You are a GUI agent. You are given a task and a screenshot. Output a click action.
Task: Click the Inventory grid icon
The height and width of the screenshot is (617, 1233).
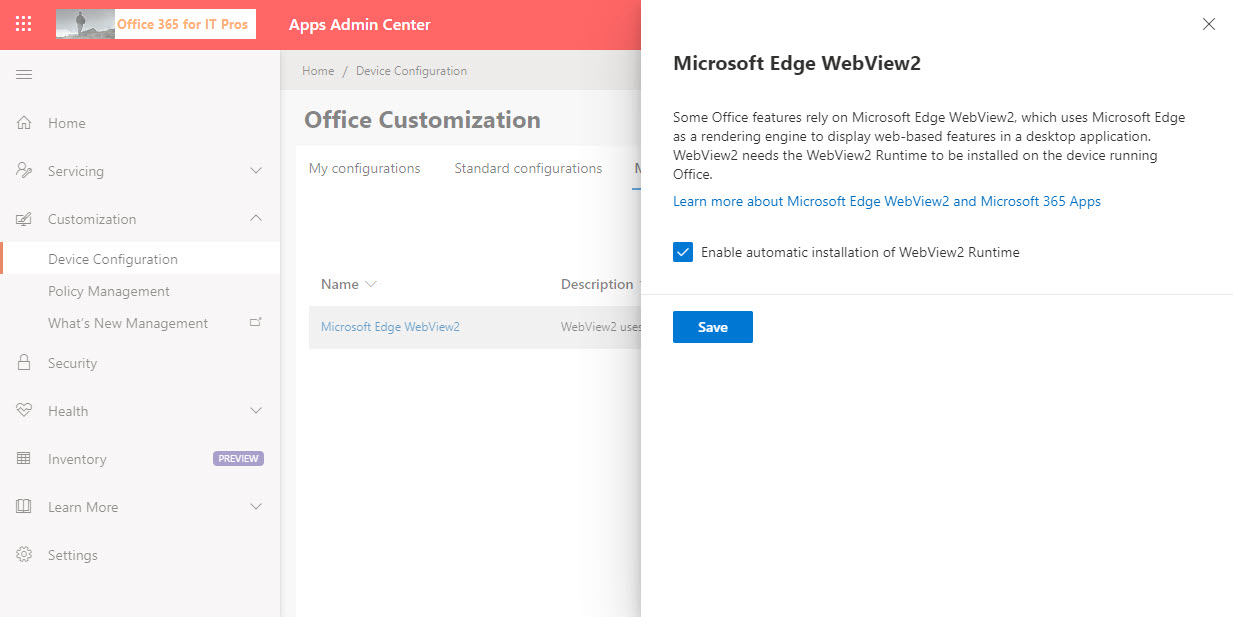(24, 459)
